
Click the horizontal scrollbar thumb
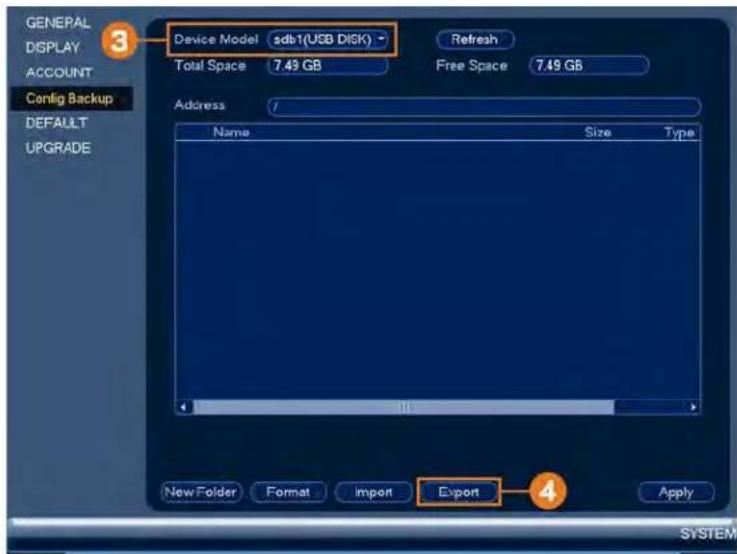[x=404, y=407]
